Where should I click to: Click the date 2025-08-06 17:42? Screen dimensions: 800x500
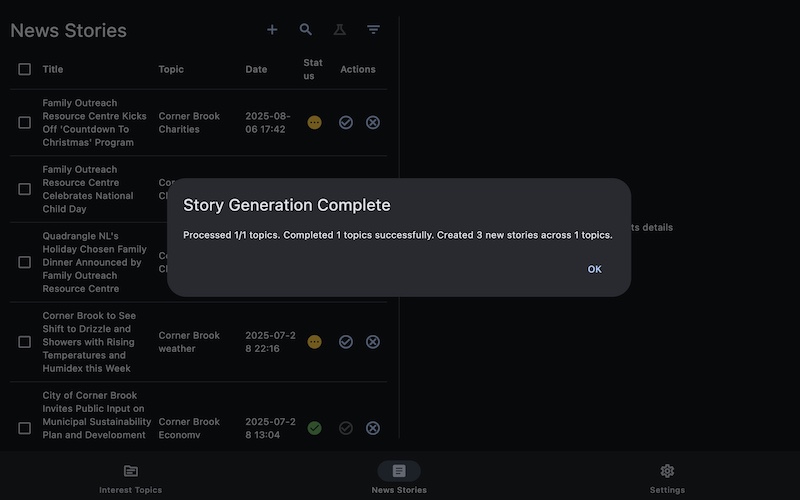click(x=268, y=122)
